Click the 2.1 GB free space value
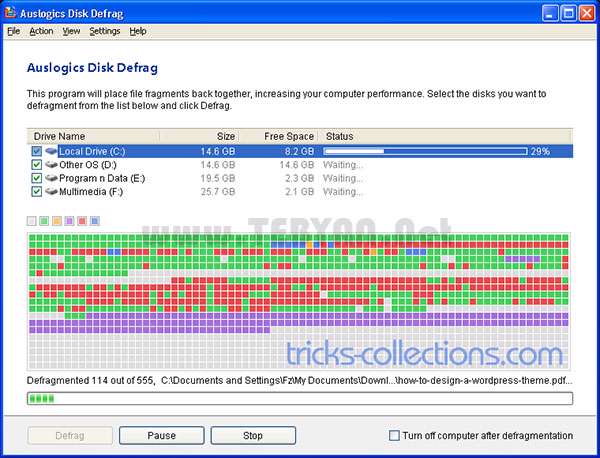This screenshot has height=458, width=600. pos(299,192)
